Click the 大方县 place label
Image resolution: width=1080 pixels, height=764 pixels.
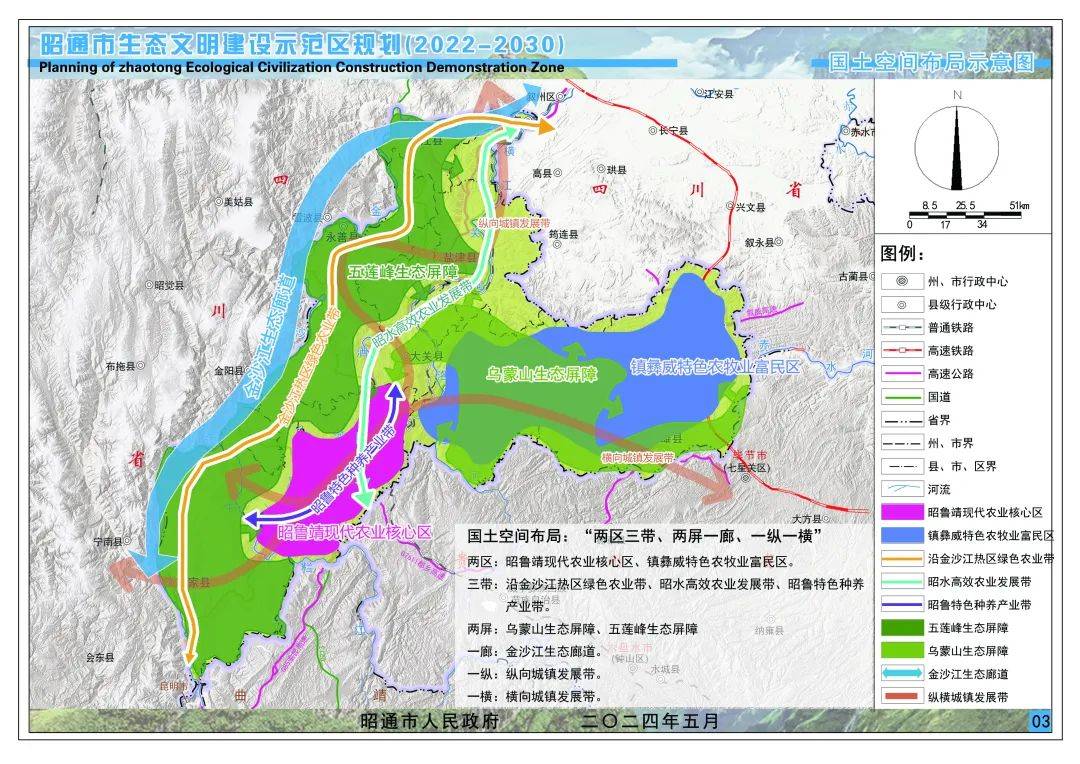[x=807, y=519]
